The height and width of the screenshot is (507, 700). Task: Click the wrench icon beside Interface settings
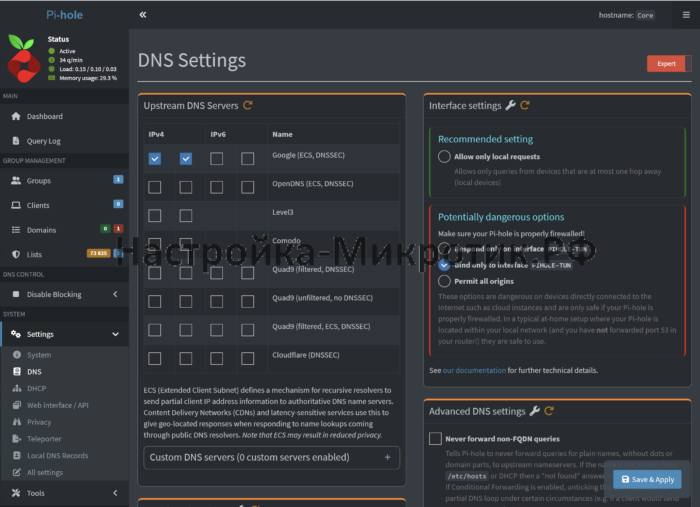tap(510, 105)
